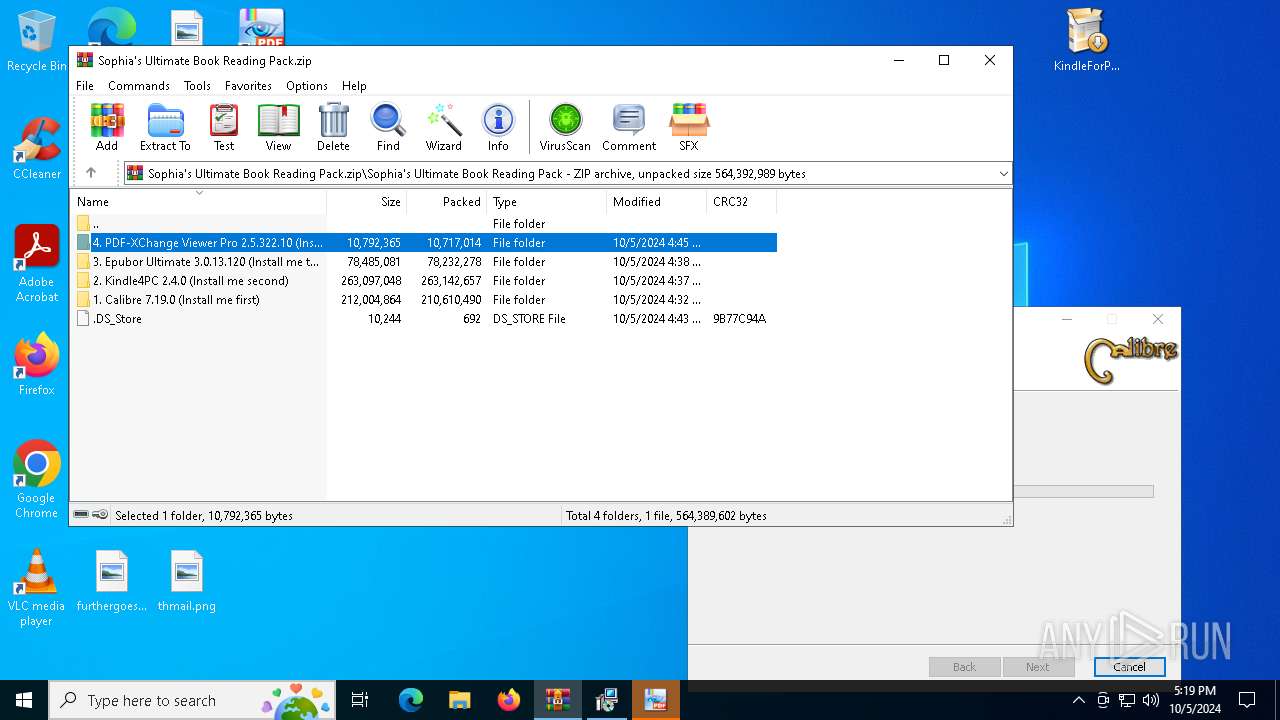Click the Delete trash can icon
The height and width of the screenshot is (720, 1280).
click(x=333, y=127)
